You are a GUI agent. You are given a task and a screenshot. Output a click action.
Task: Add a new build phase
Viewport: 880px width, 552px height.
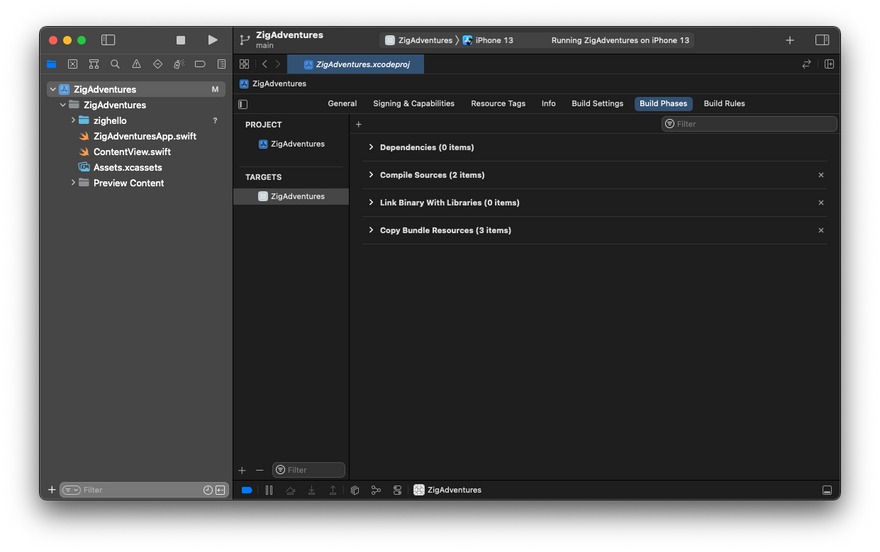click(359, 124)
